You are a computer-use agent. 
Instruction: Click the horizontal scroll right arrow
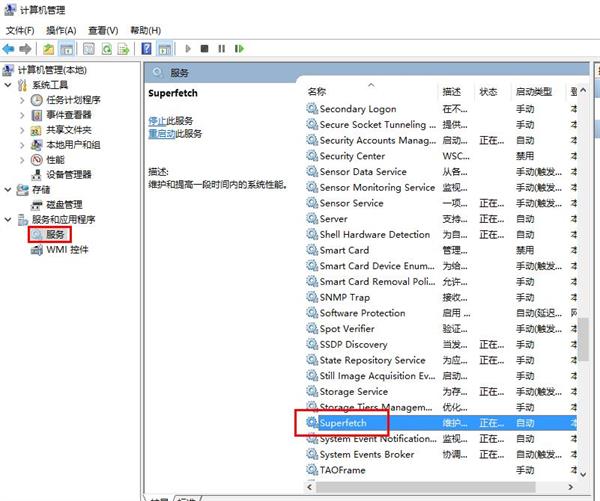pos(571,487)
